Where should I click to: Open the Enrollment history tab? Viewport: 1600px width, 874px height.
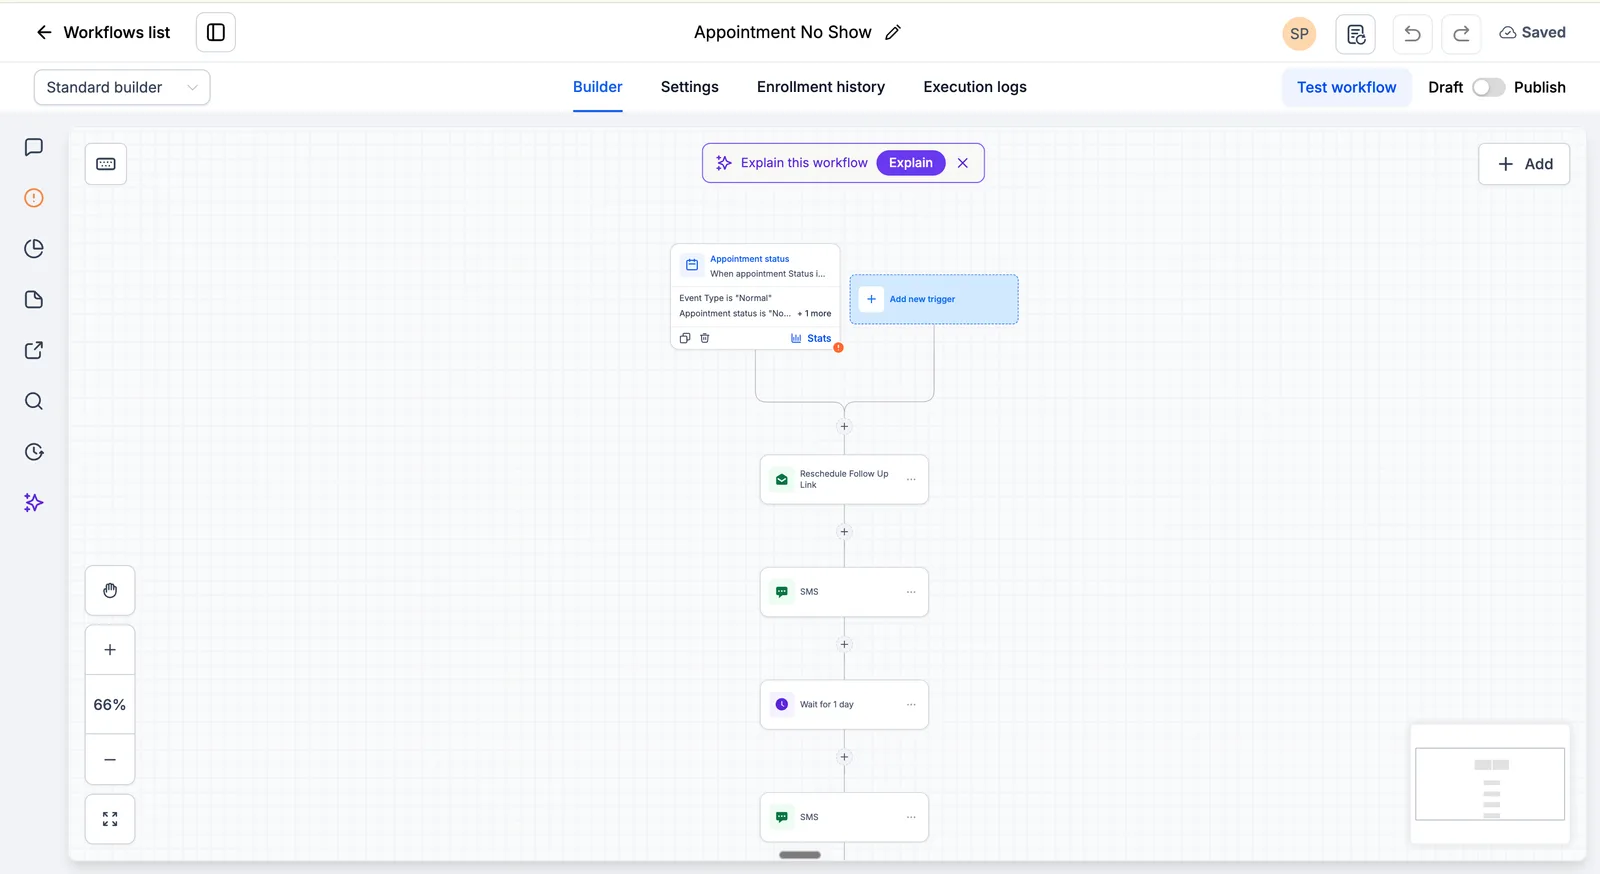click(x=821, y=87)
